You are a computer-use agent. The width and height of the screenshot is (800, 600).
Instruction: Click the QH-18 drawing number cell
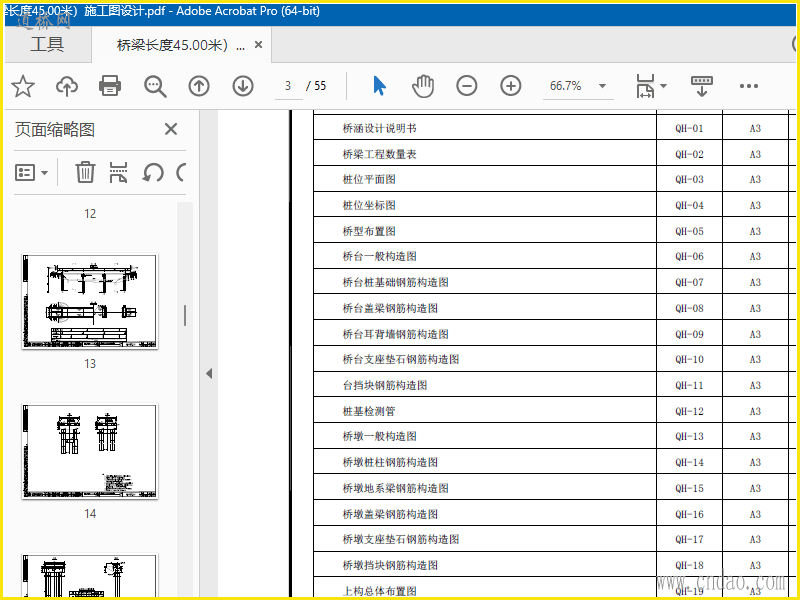pyautogui.click(x=689, y=565)
